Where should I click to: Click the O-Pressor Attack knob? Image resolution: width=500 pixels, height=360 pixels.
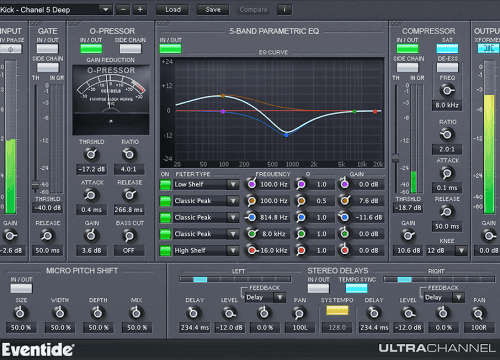click(x=90, y=195)
